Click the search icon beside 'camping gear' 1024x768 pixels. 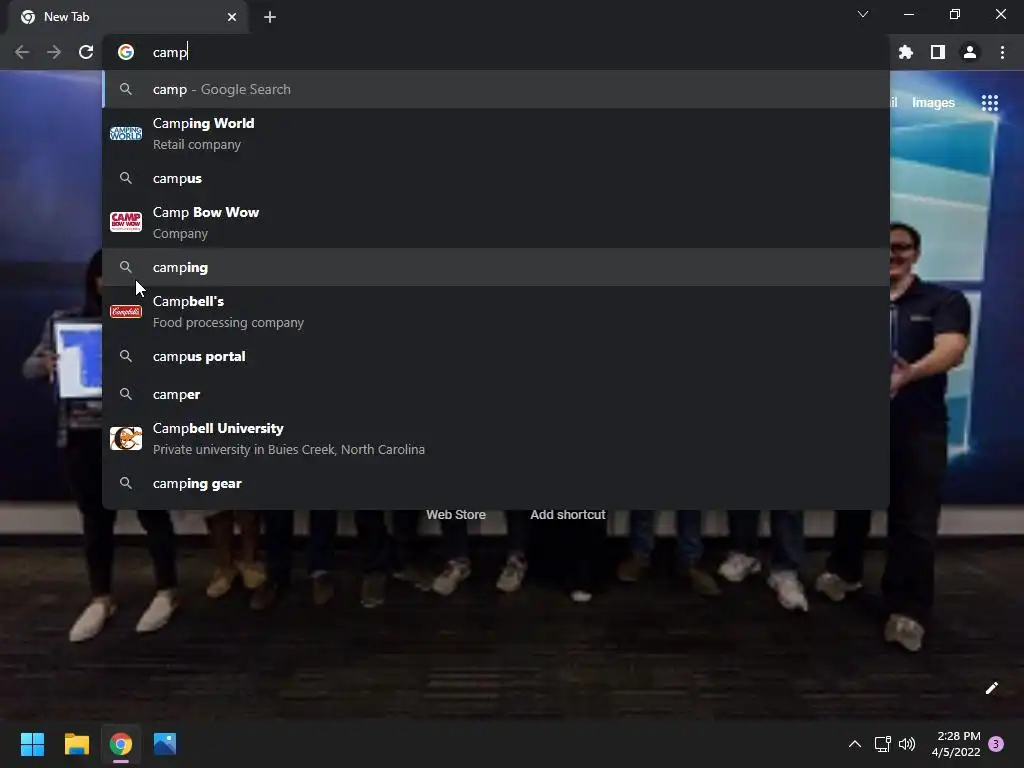[x=126, y=483]
